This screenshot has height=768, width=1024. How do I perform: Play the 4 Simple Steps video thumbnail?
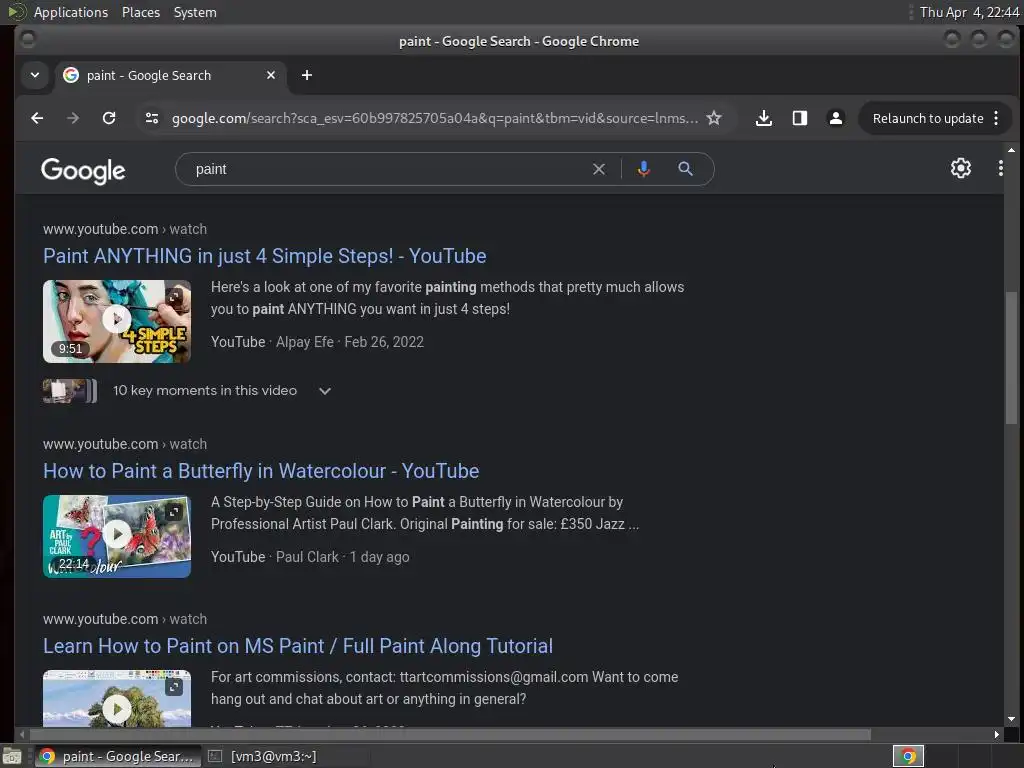point(117,321)
